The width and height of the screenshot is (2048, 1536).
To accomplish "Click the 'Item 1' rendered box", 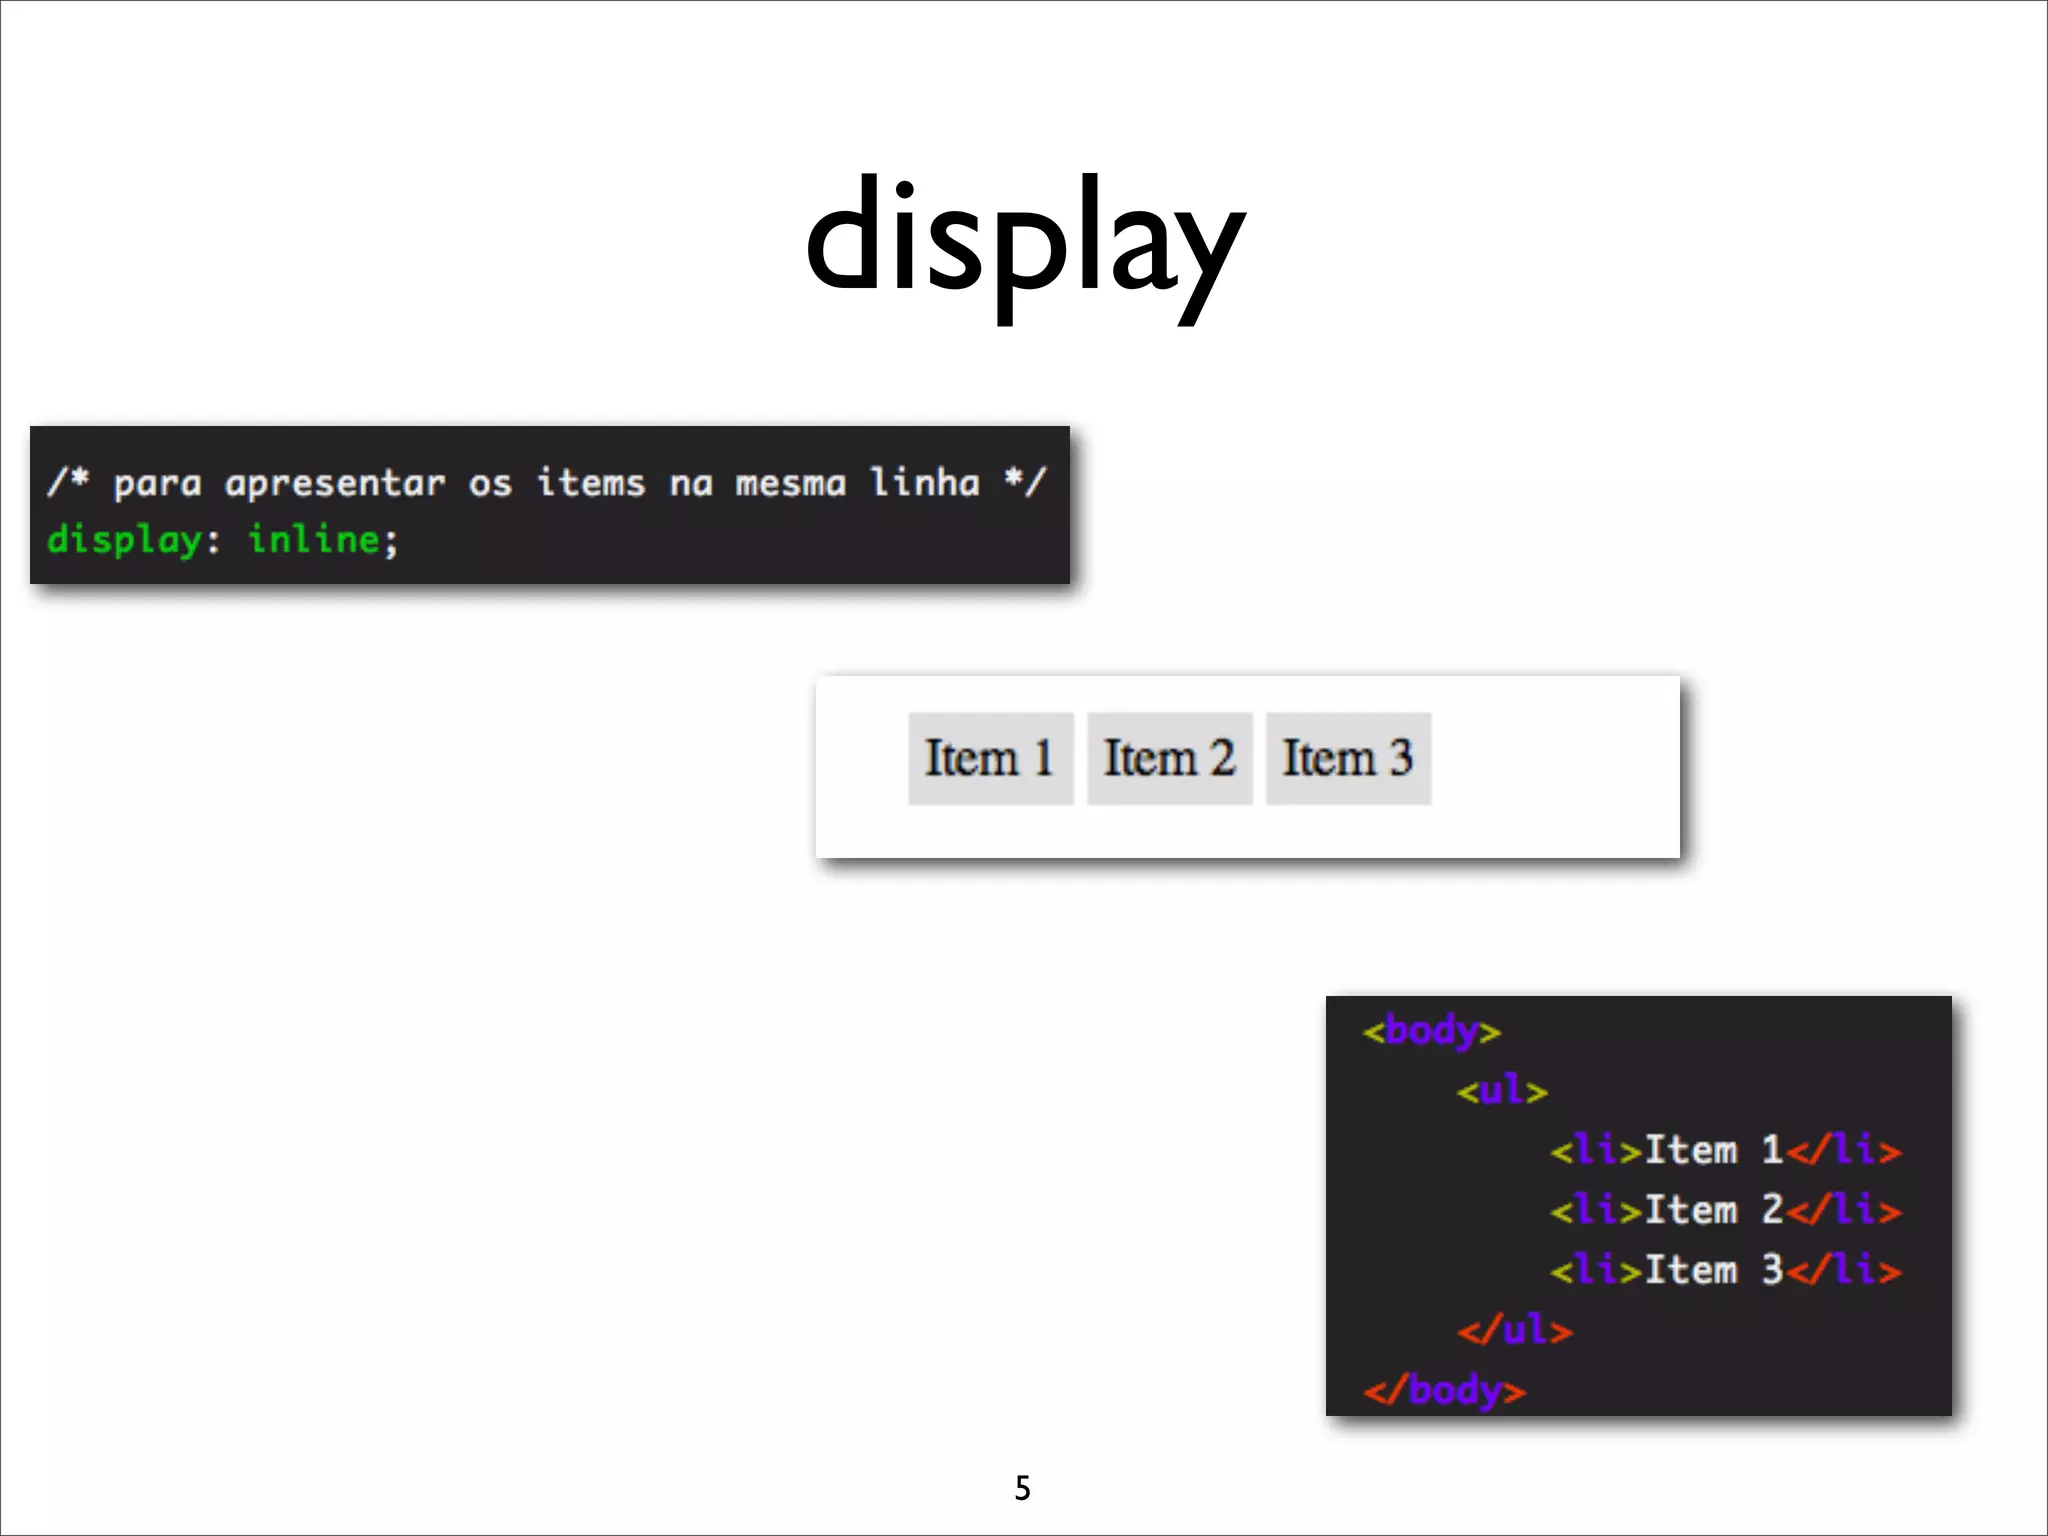I will pos(990,758).
